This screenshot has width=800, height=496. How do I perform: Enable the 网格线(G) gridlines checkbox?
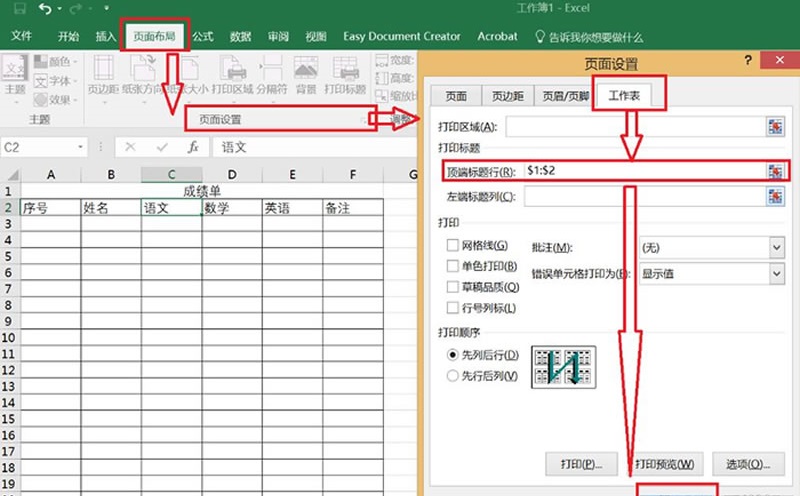click(452, 245)
